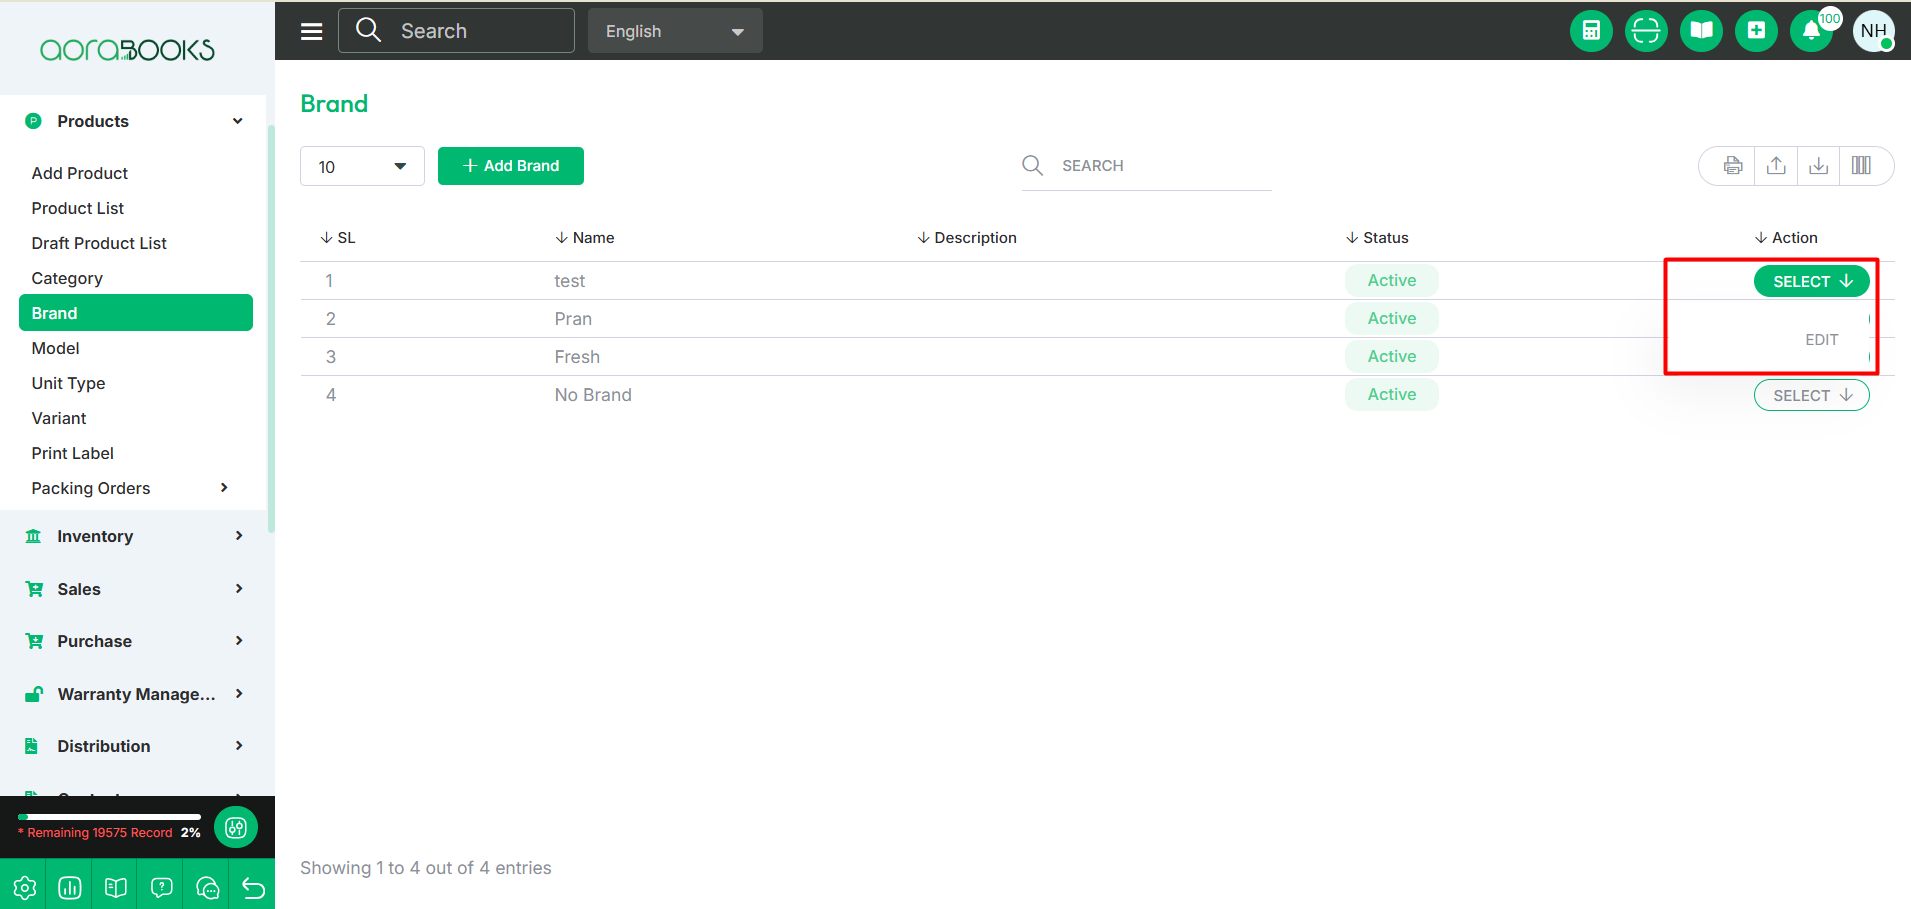1911x909 pixels.
Task: Open the 10 entries-per-page dropdown
Action: [362, 166]
